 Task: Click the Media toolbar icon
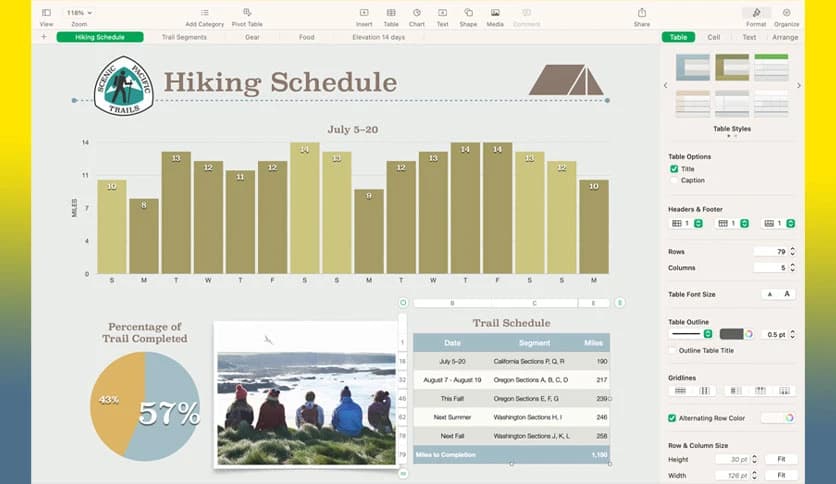coord(495,12)
